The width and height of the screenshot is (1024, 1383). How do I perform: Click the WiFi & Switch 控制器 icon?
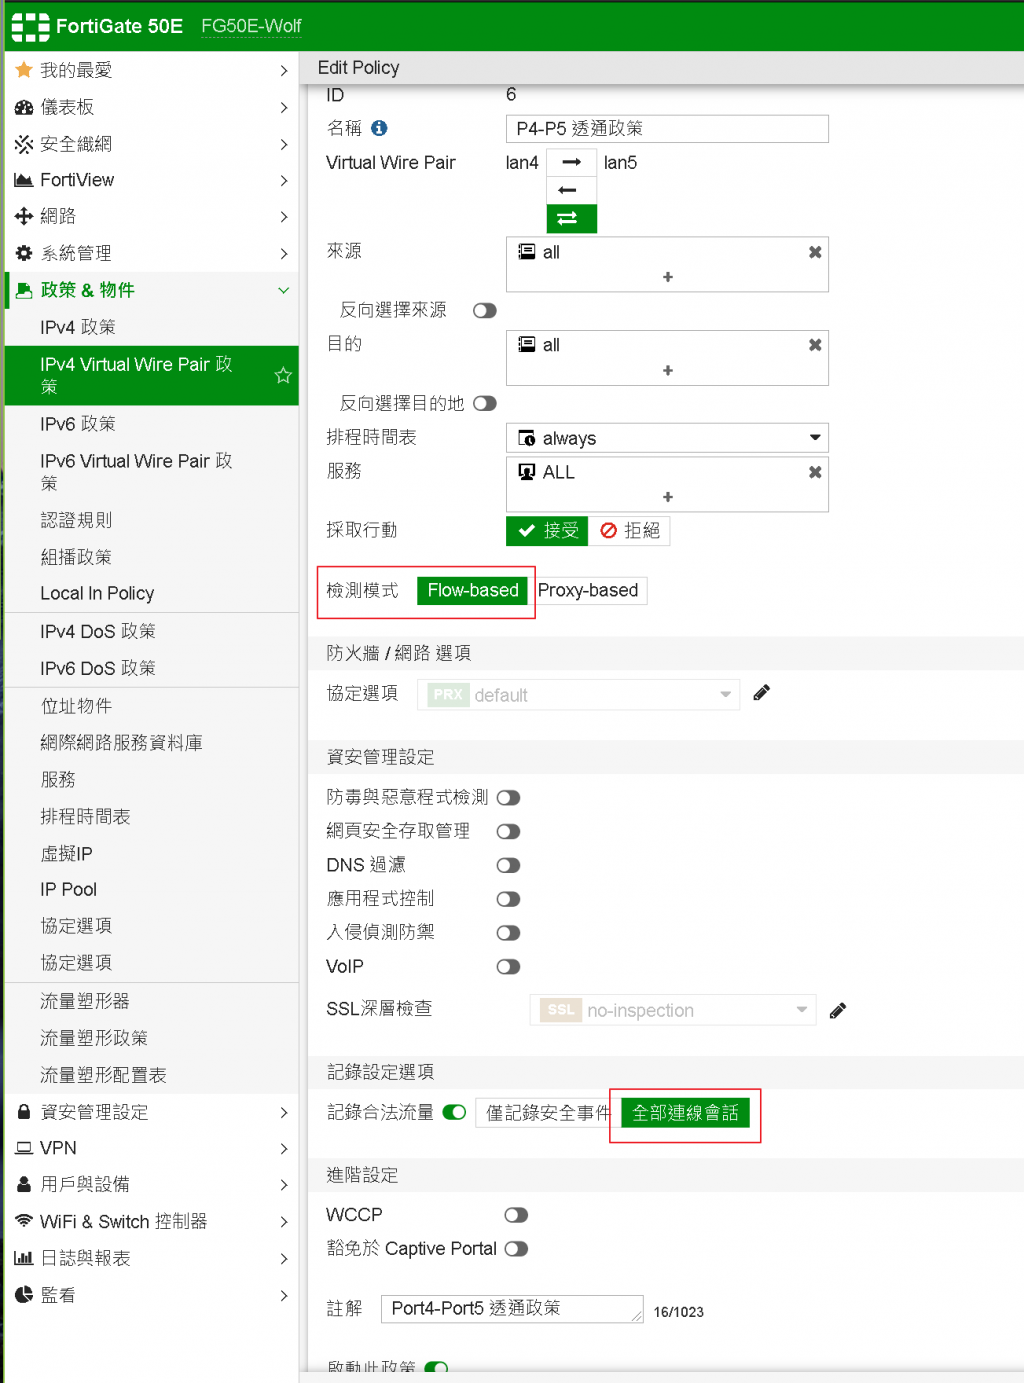coord(24,1221)
